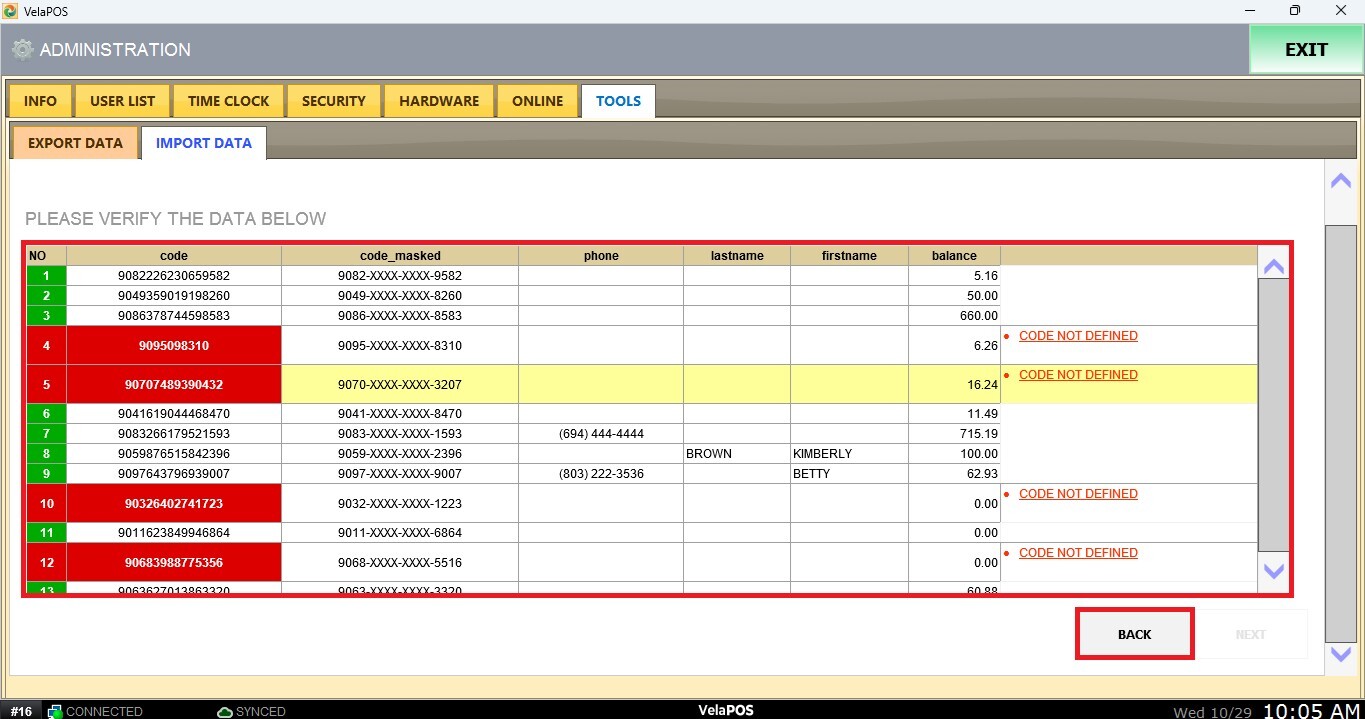The height and width of the screenshot is (719, 1365).
Task: Go to the SECURITY tab
Action: click(x=333, y=101)
